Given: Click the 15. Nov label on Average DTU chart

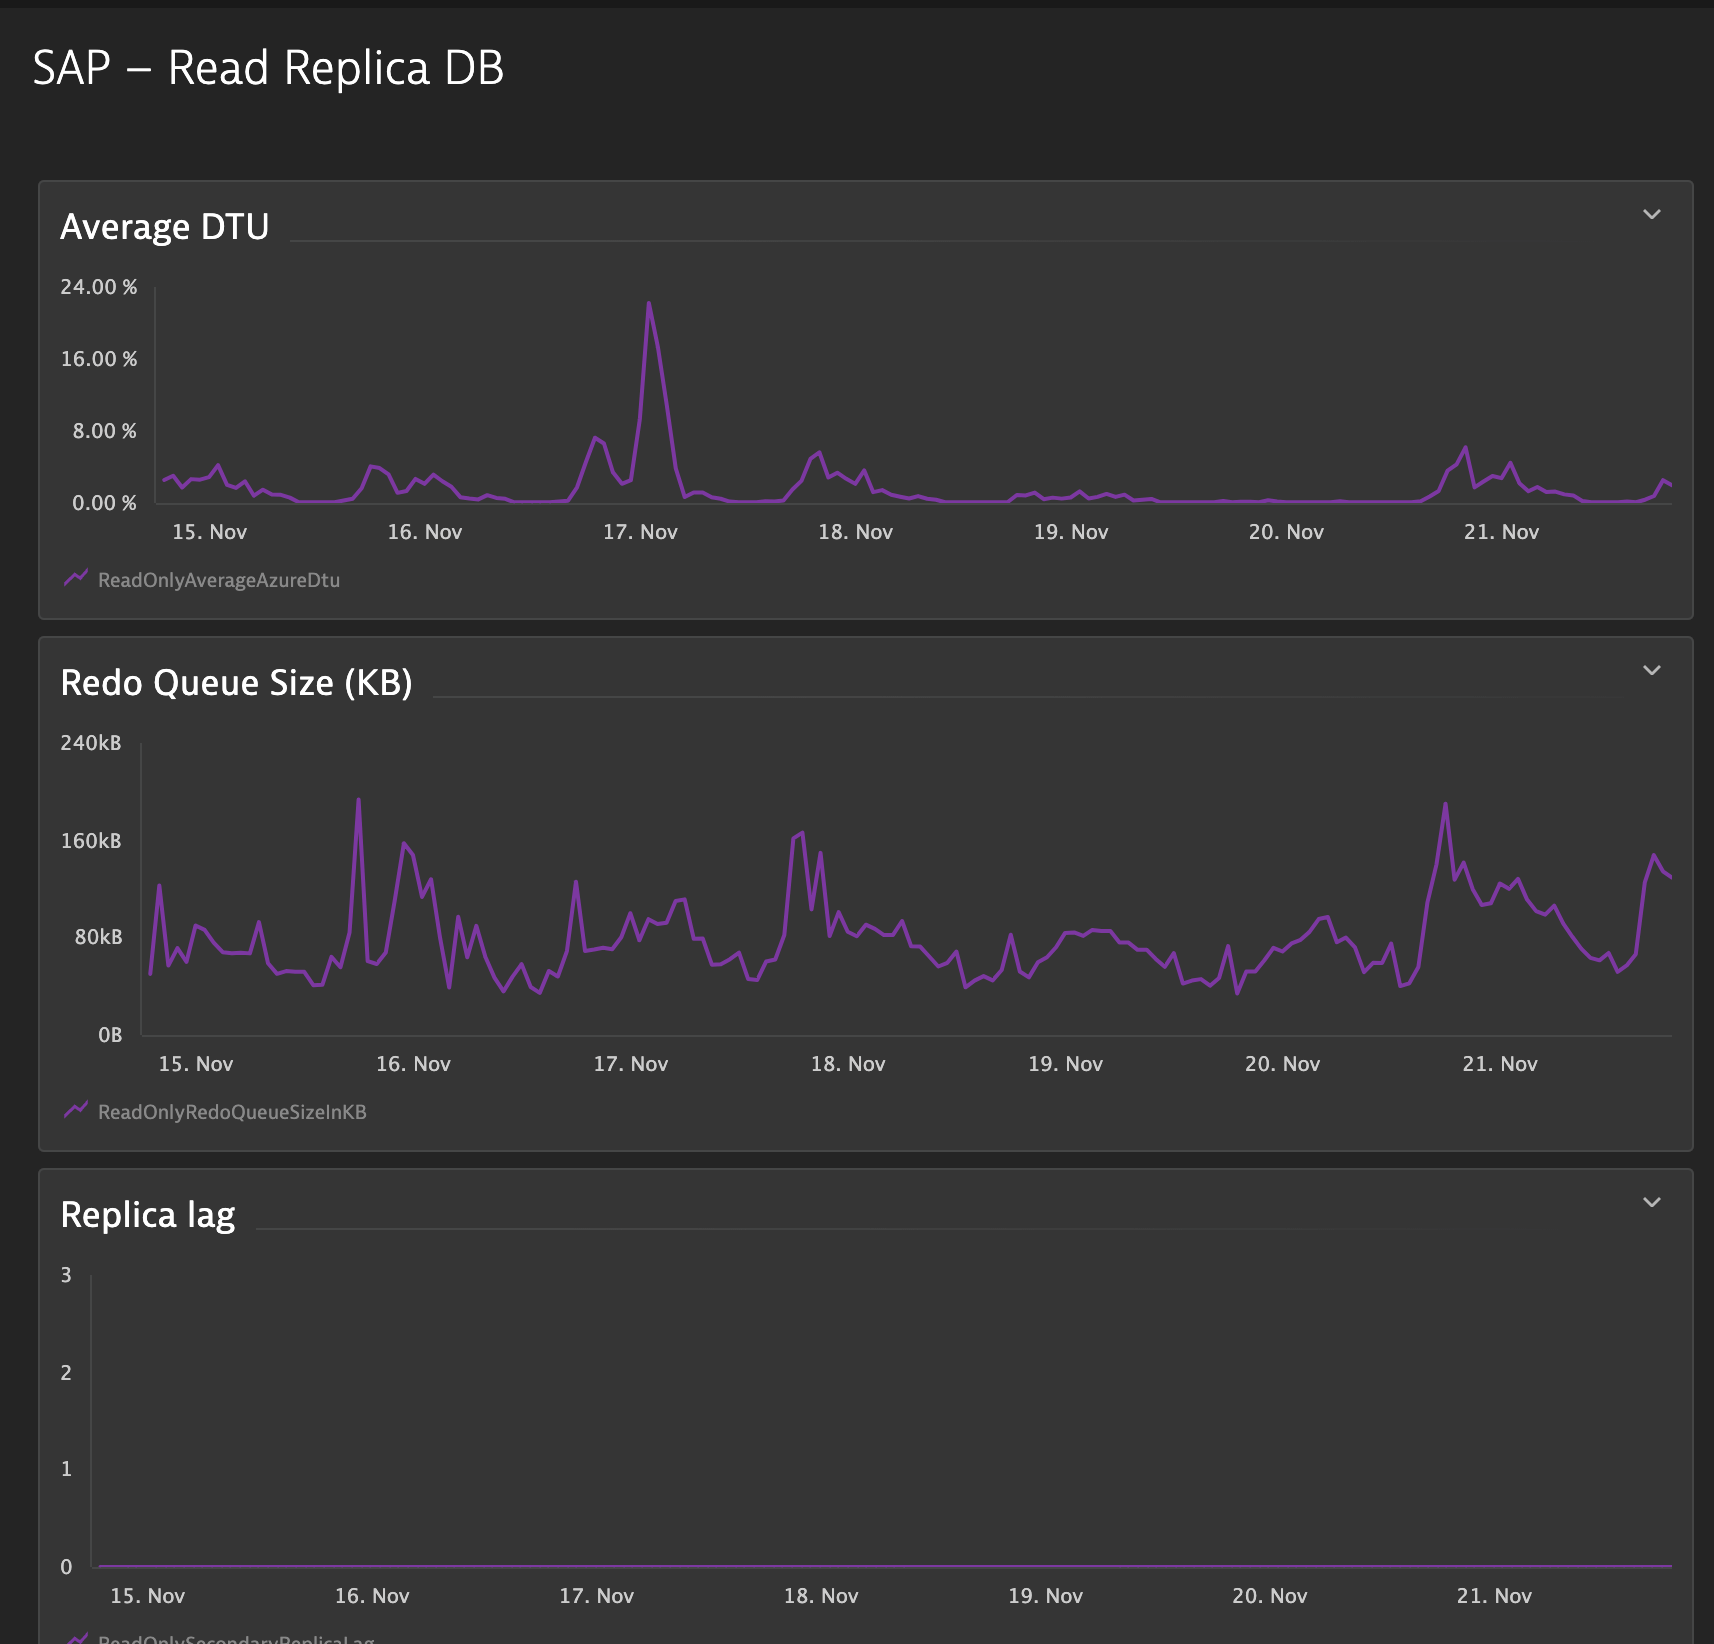Looking at the screenshot, I should tap(209, 531).
